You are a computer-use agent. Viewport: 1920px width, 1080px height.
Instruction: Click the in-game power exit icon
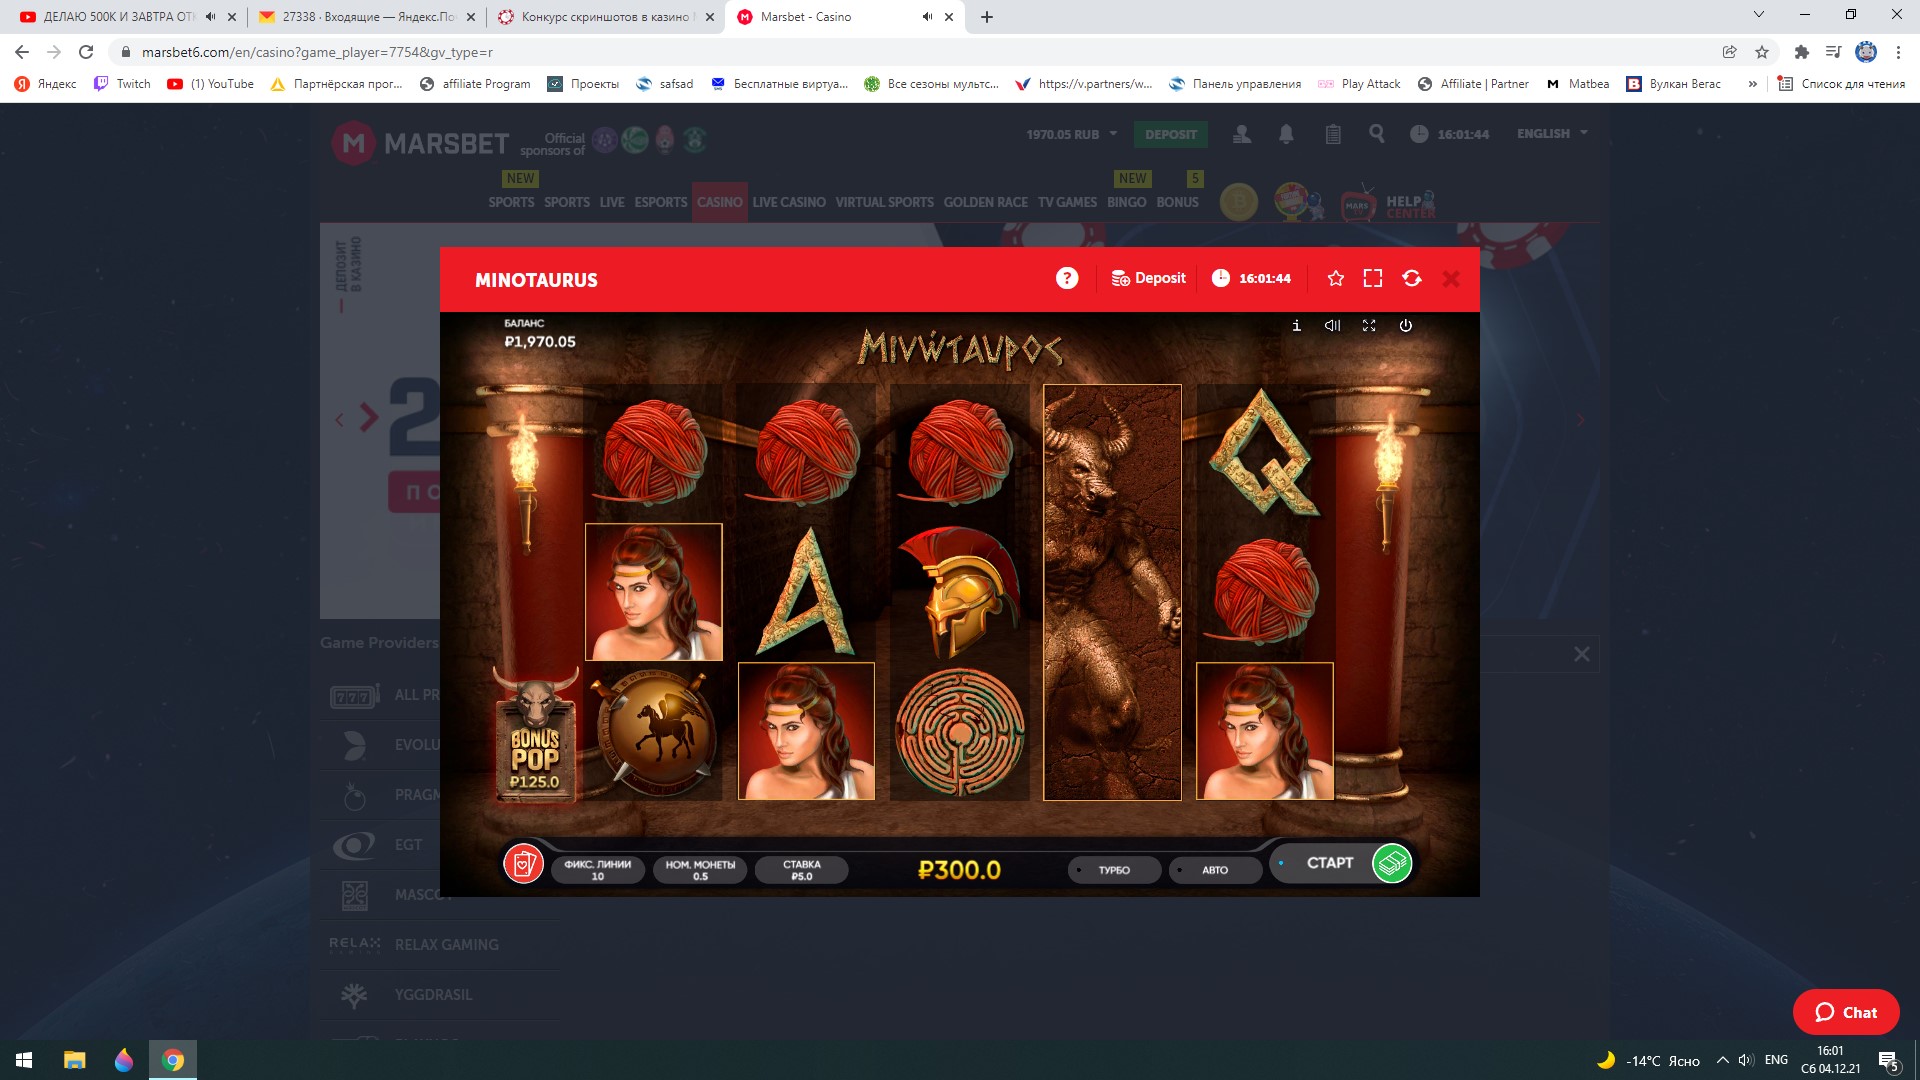pyautogui.click(x=1405, y=326)
